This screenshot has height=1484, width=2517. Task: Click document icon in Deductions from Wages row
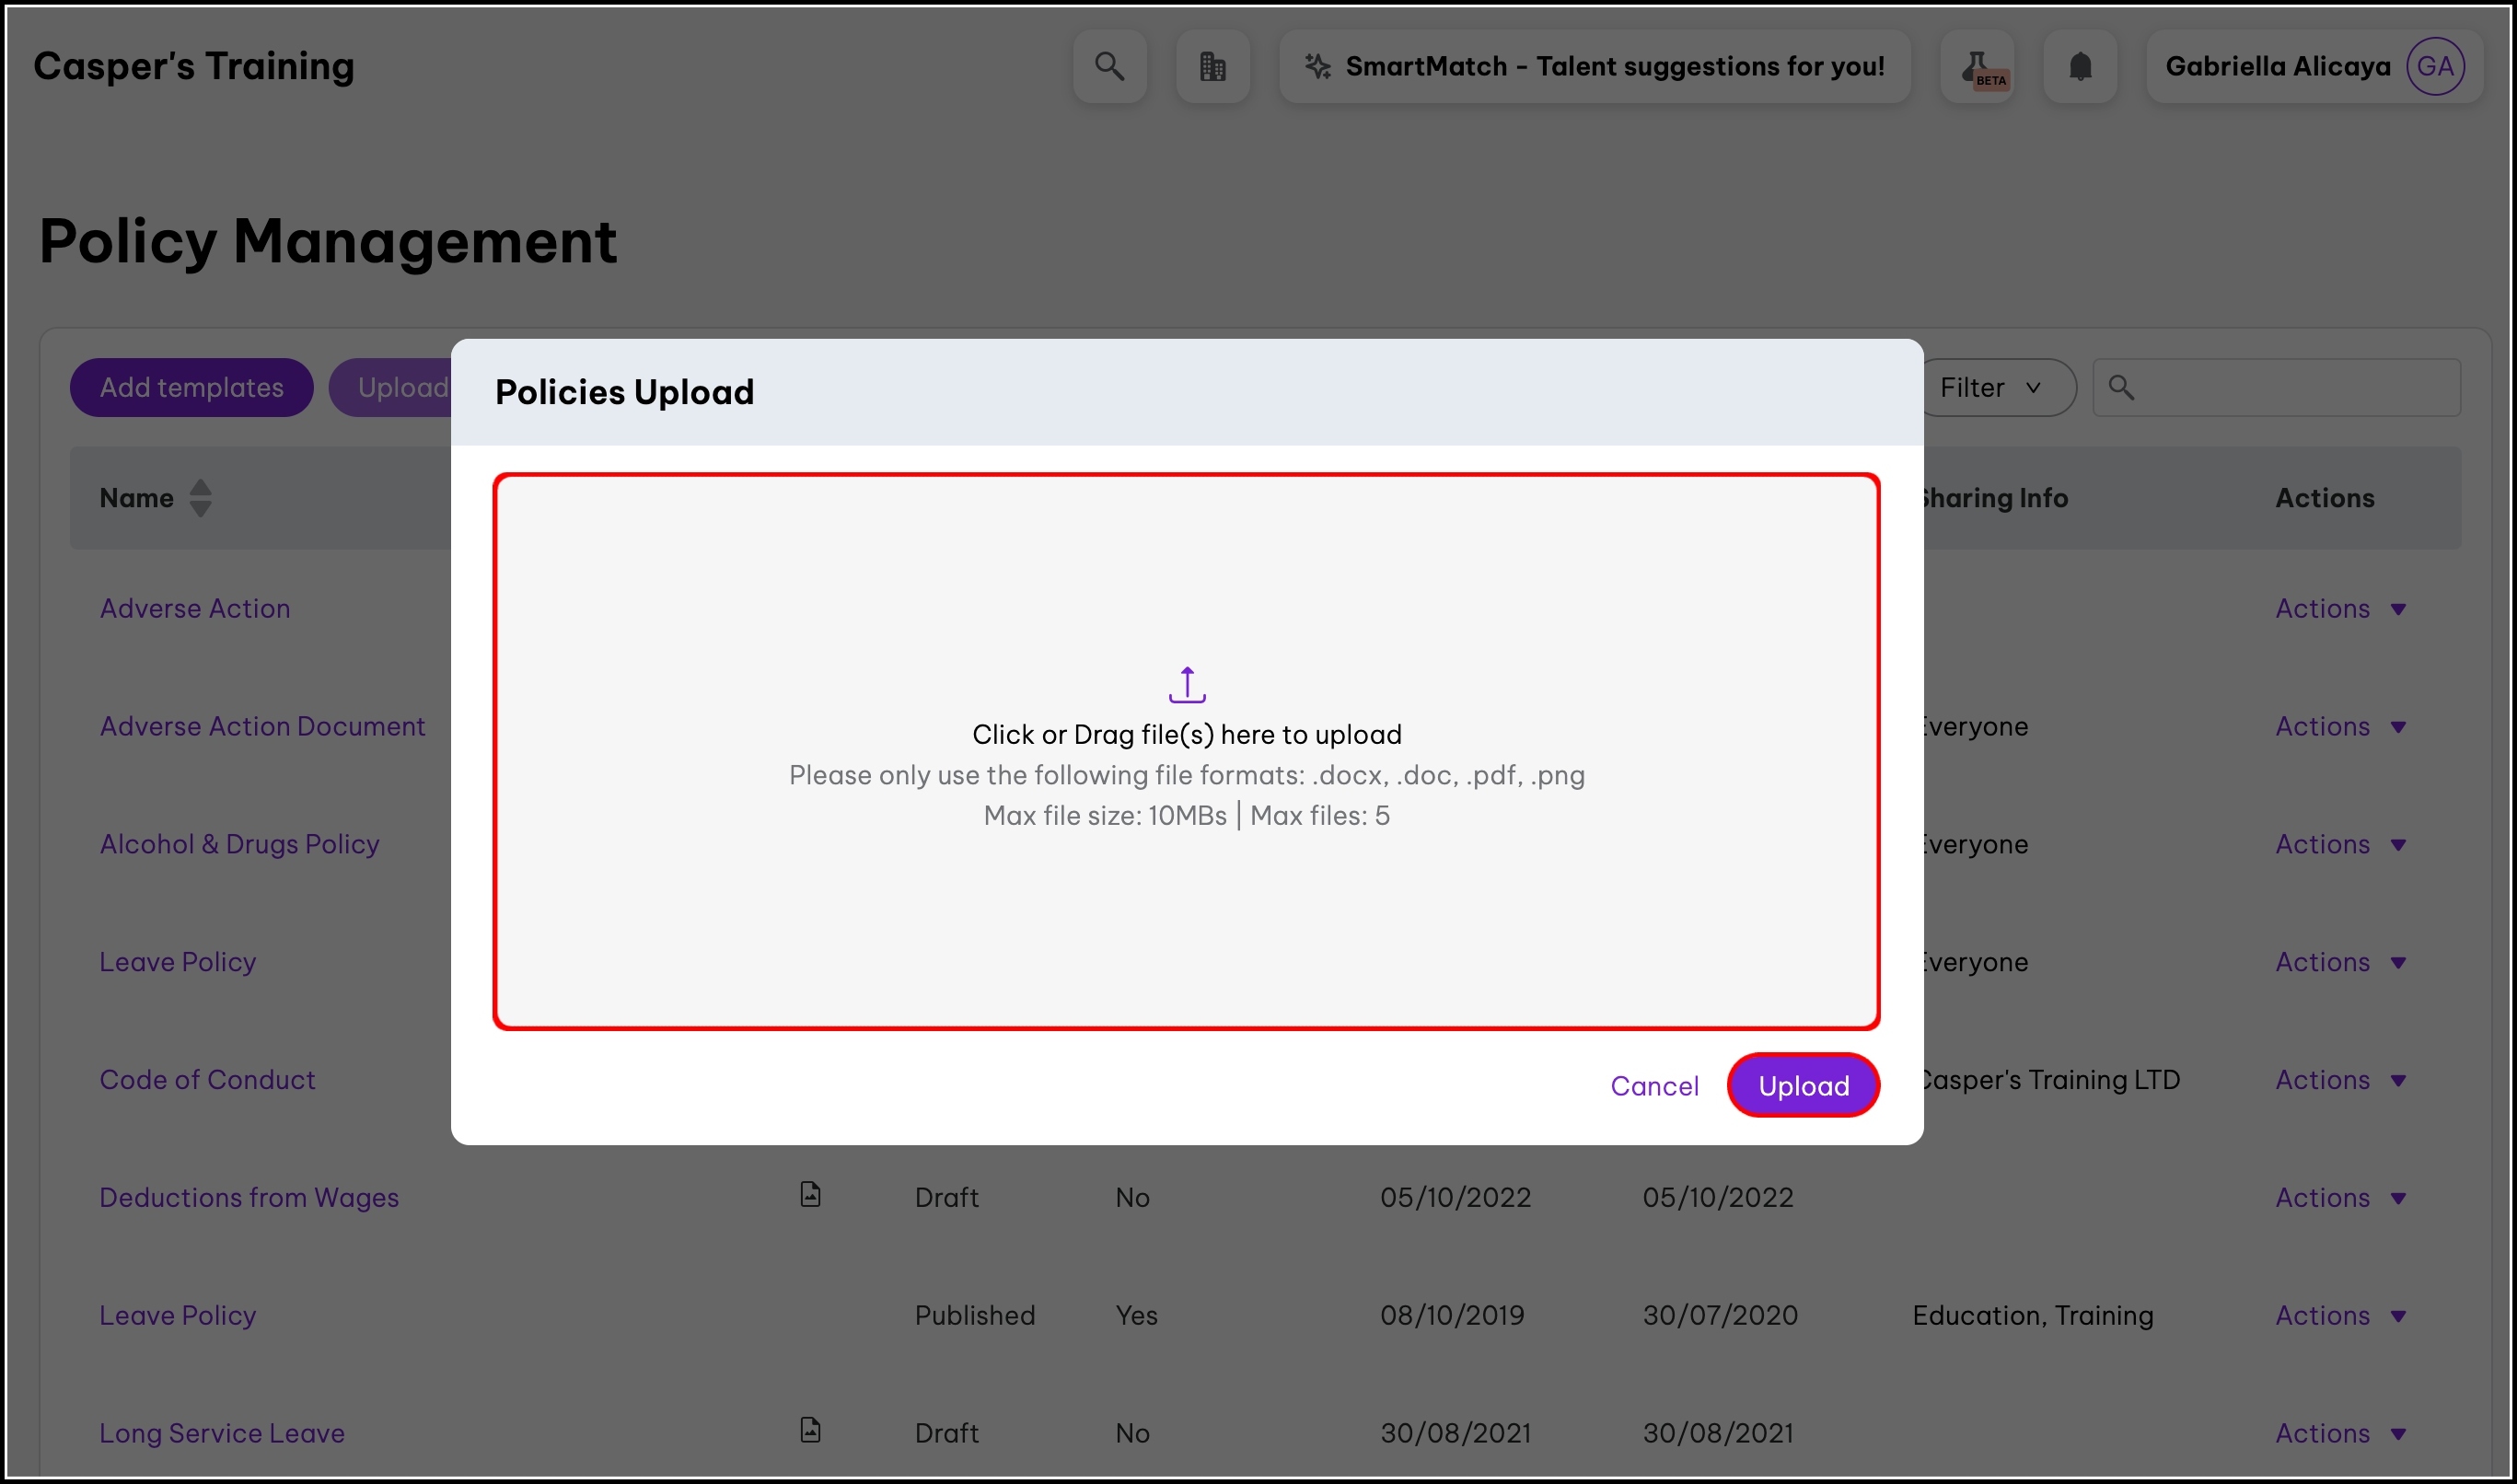[810, 1194]
